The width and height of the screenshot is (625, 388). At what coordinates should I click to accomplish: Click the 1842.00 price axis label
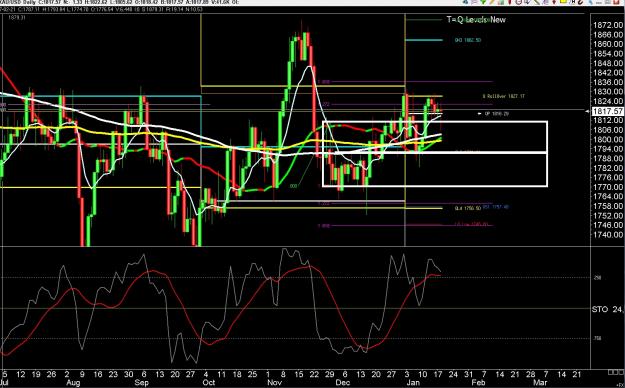[608, 73]
